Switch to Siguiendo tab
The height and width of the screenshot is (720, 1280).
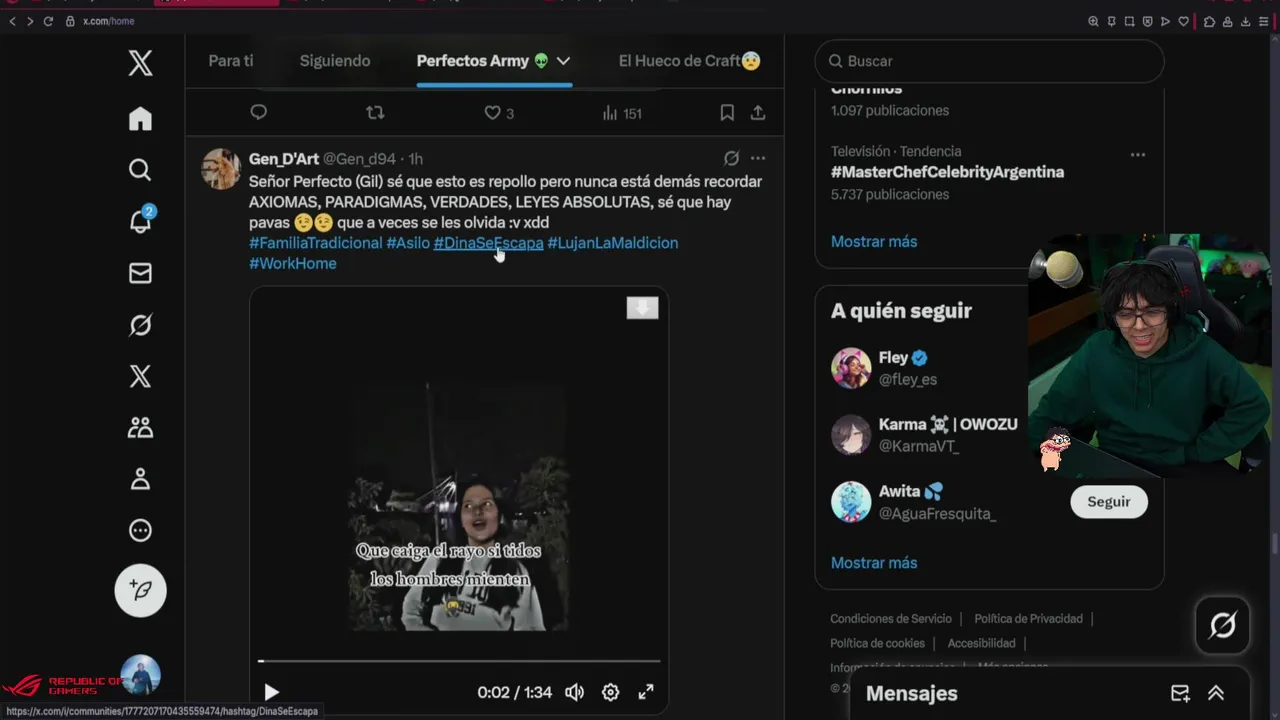[x=335, y=61]
